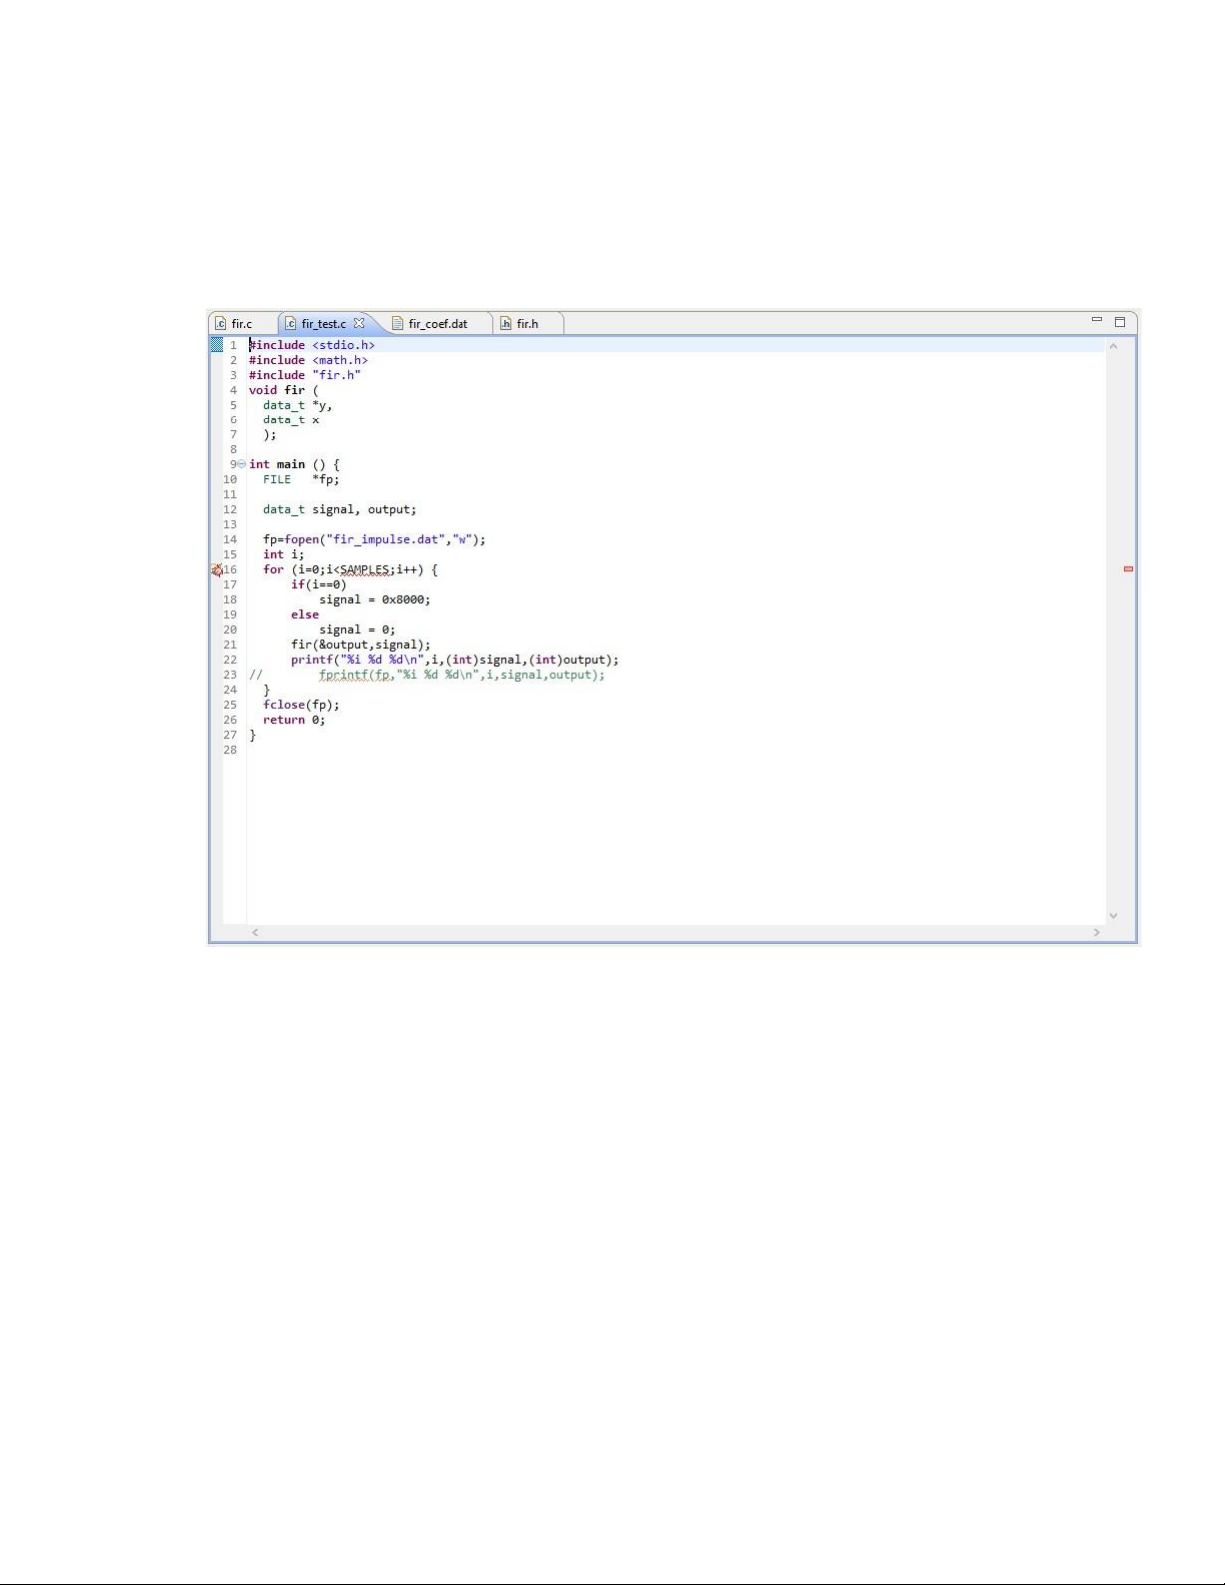Click the 'signal = 0;' line
1225x1585 pixels.
(x=357, y=629)
